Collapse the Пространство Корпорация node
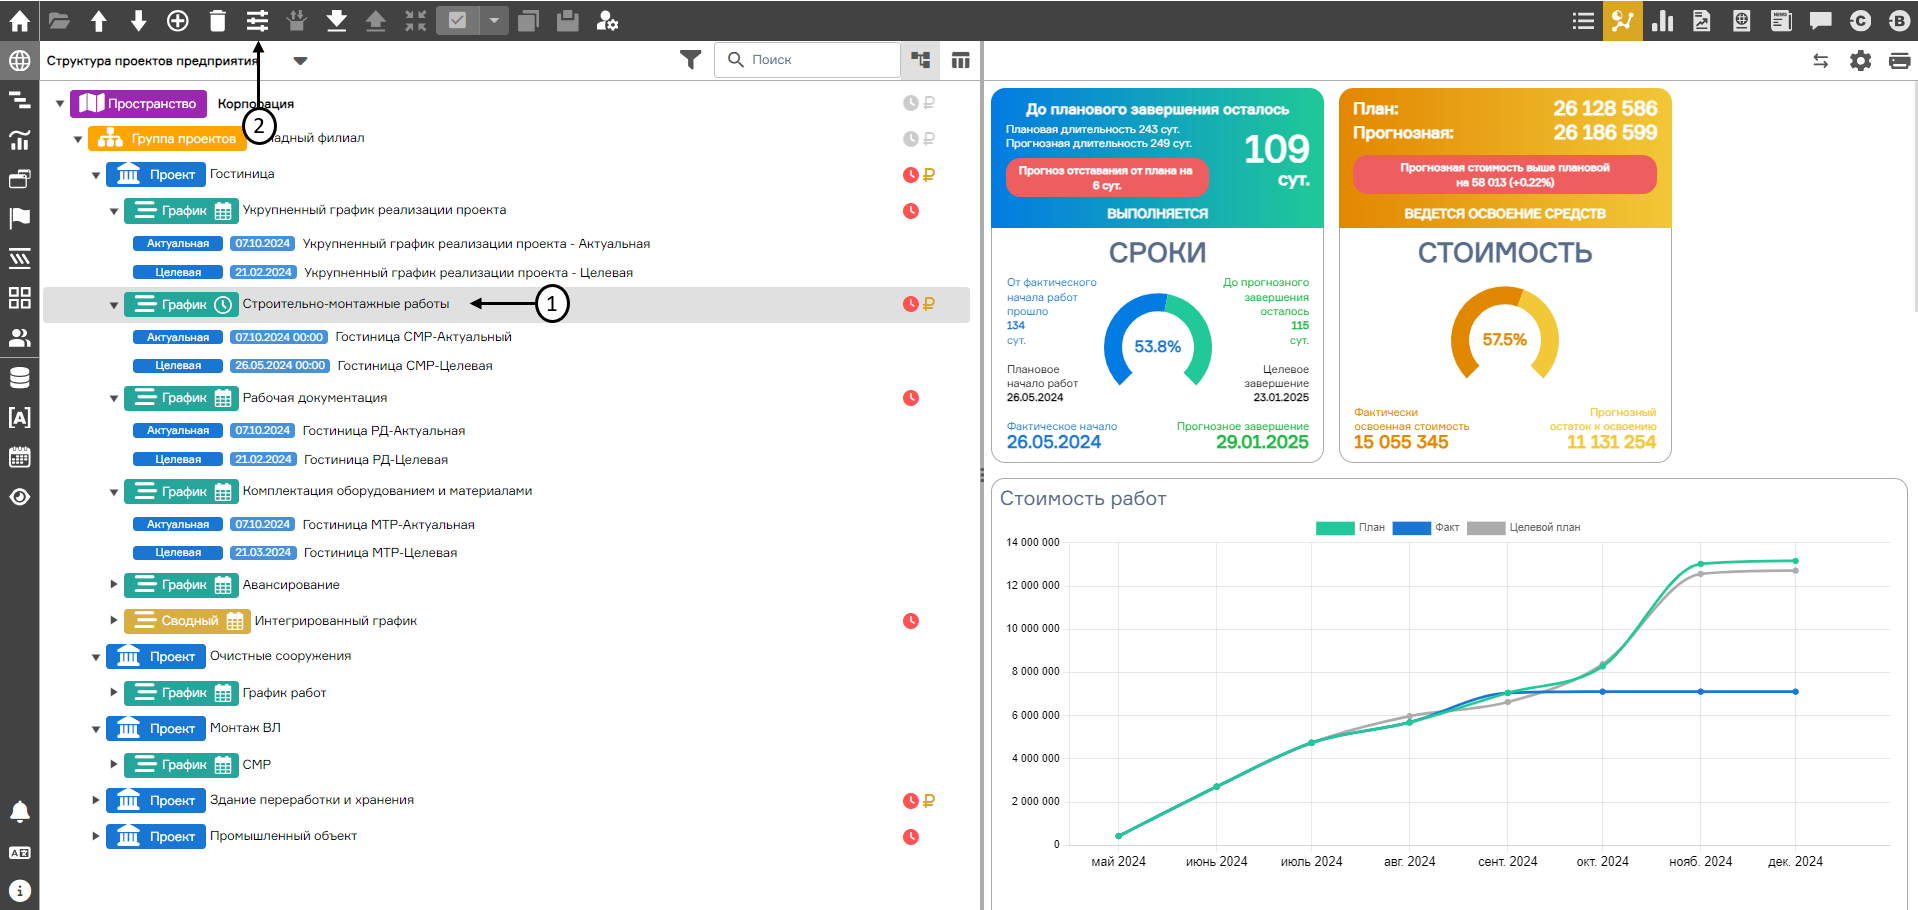1918x910 pixels. coord(60,103)
